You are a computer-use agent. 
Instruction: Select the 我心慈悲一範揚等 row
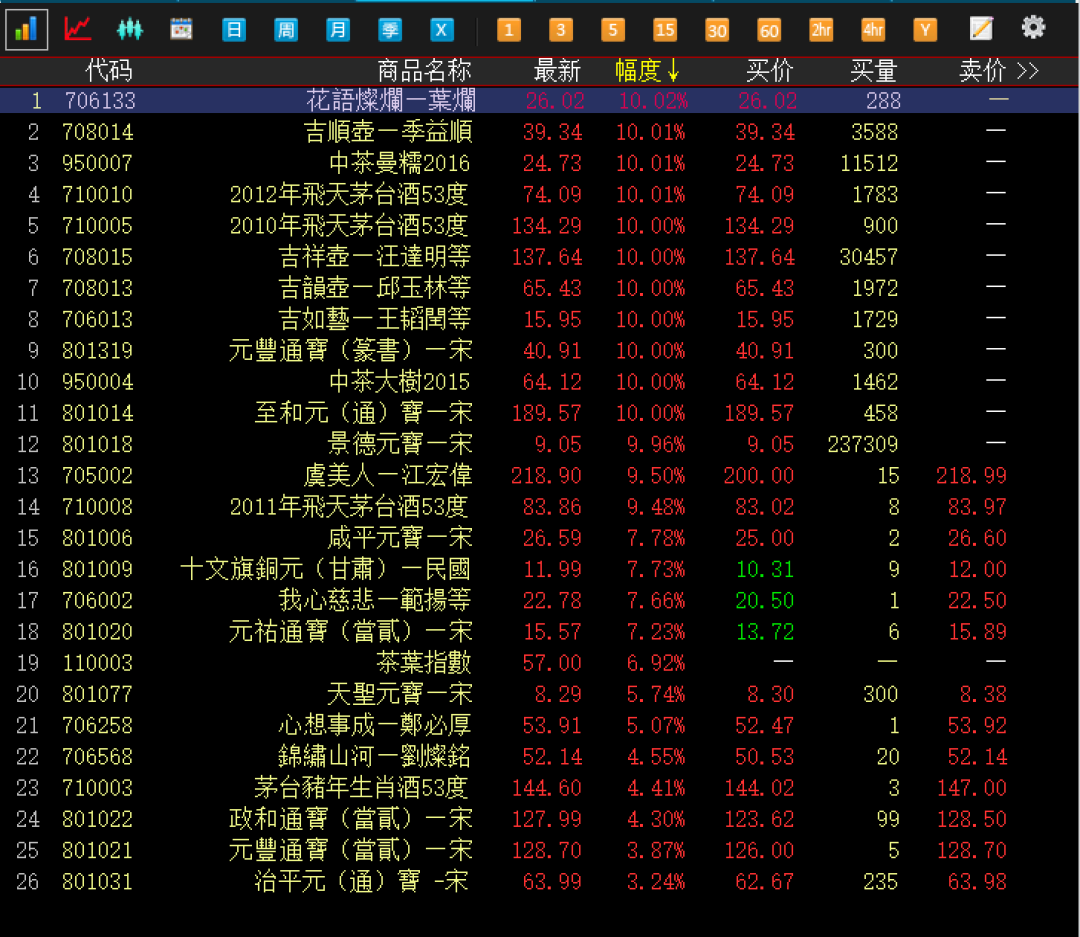[539, 600]
